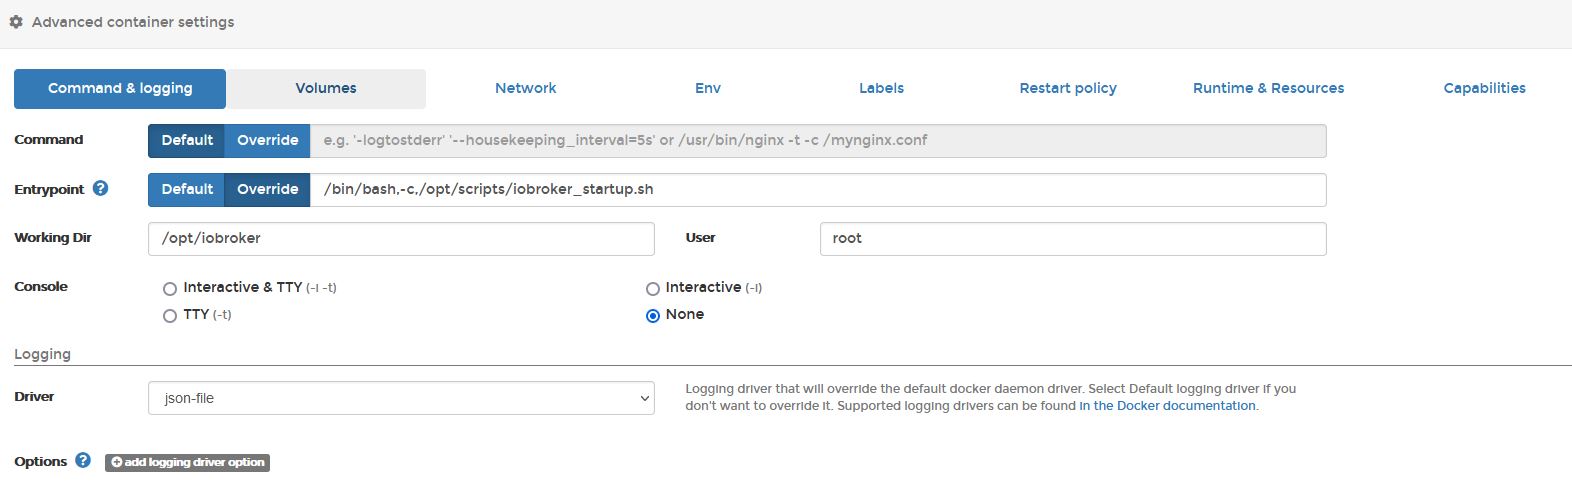Select the Interactive (-i) console option
The width and height of the screenshot is (1572, 498).
click(x=653, y=289)
